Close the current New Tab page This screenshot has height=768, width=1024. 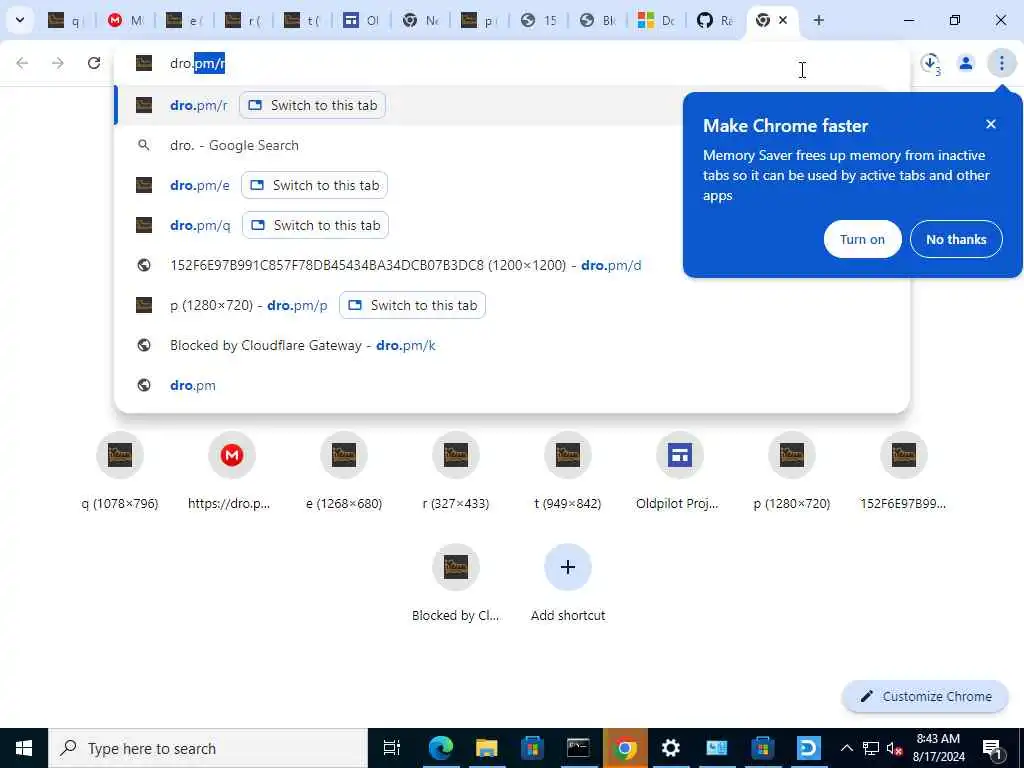(x=783, y=20)
